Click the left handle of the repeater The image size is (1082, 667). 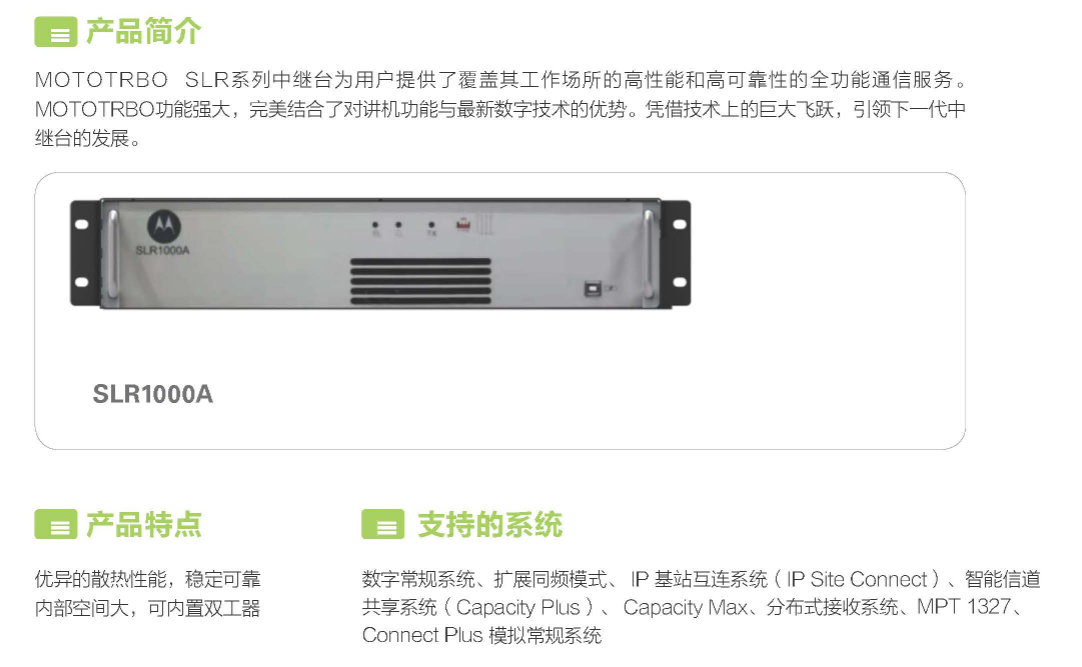[113, 254]
